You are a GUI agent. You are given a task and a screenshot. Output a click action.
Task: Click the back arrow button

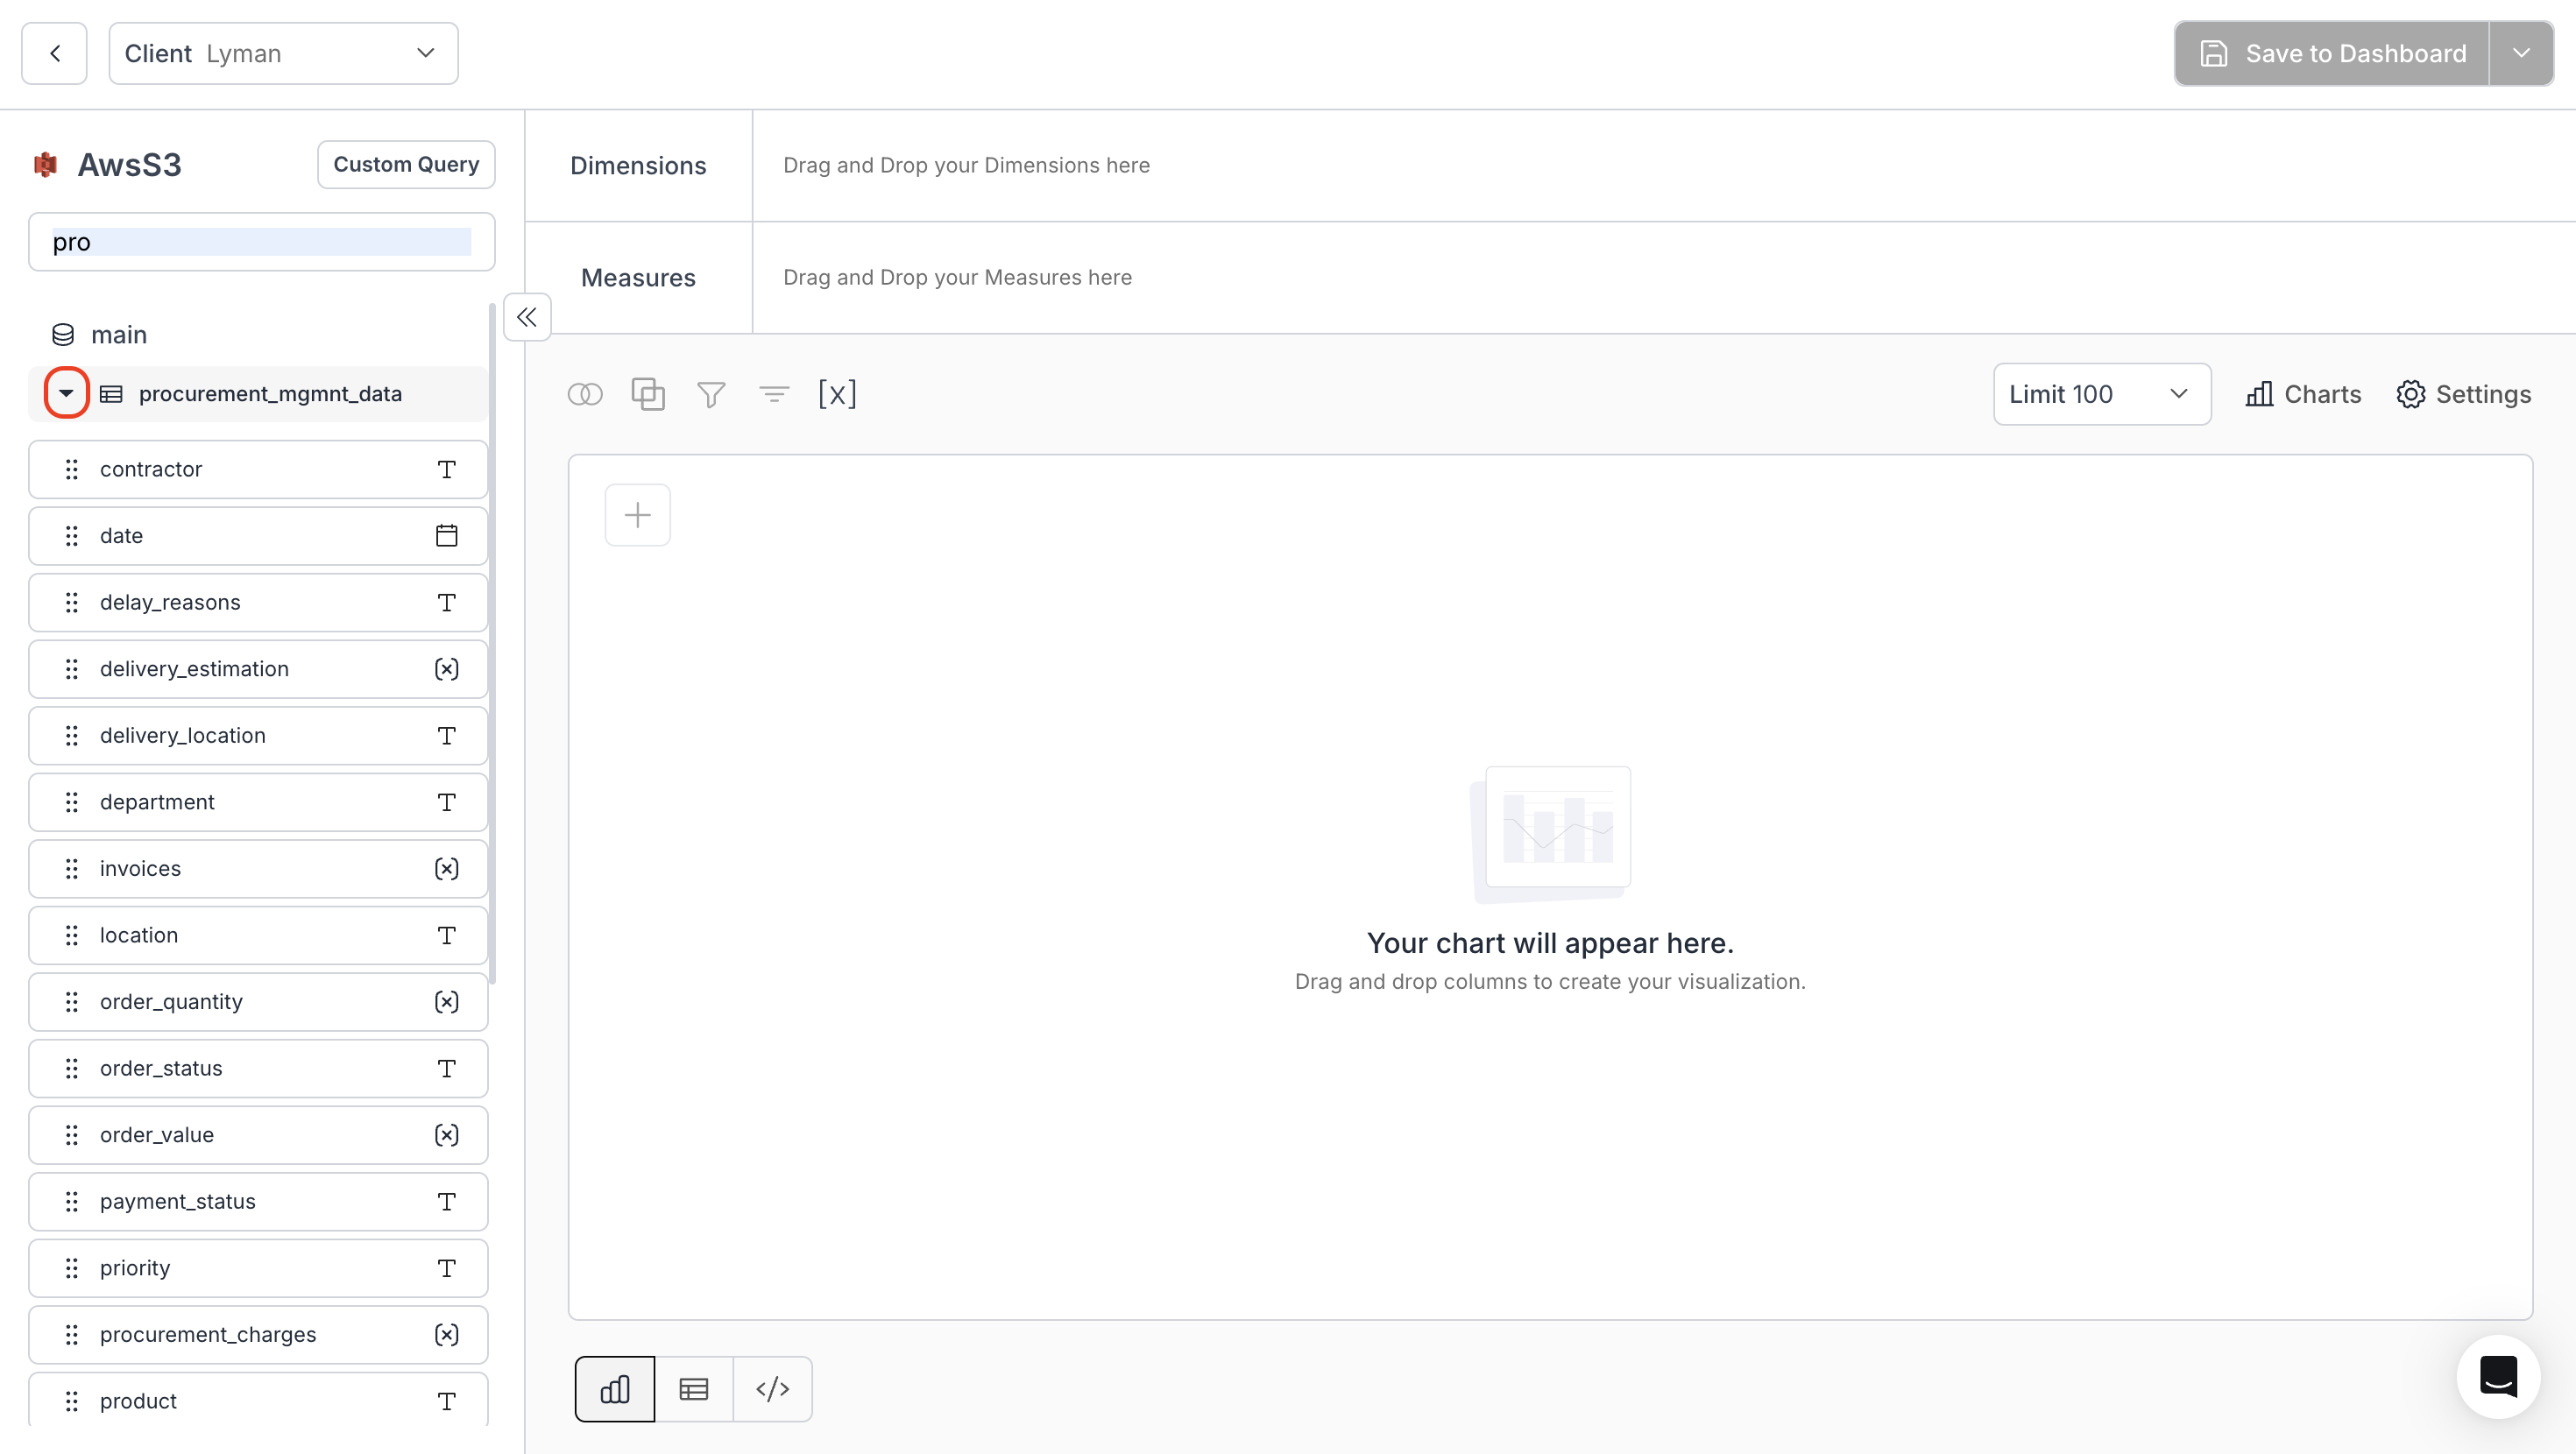[55, 53]
